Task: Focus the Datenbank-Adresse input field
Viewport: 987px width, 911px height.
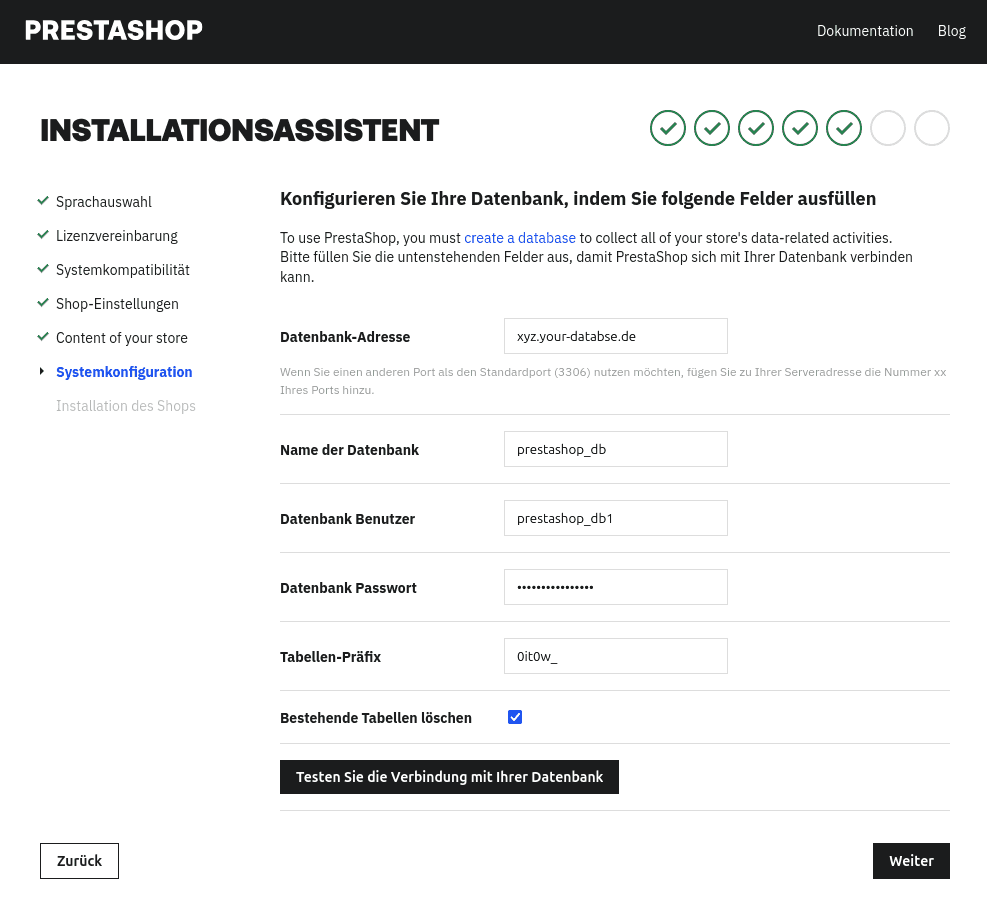Action: (x=615, y=336)
